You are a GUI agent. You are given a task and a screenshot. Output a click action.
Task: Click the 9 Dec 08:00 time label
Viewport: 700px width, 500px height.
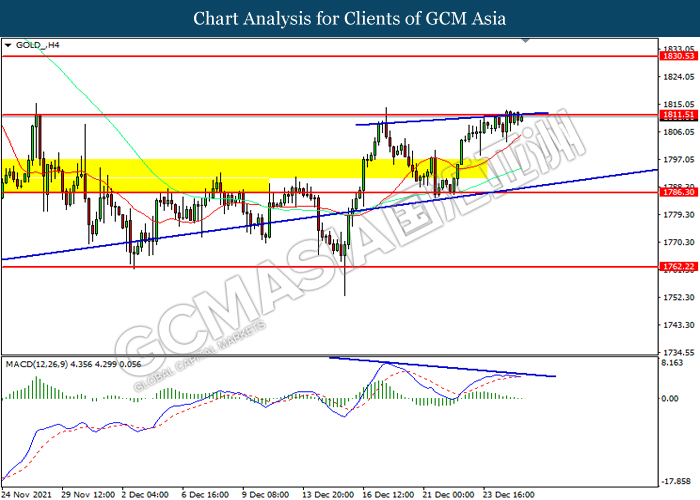pos(265,495)
